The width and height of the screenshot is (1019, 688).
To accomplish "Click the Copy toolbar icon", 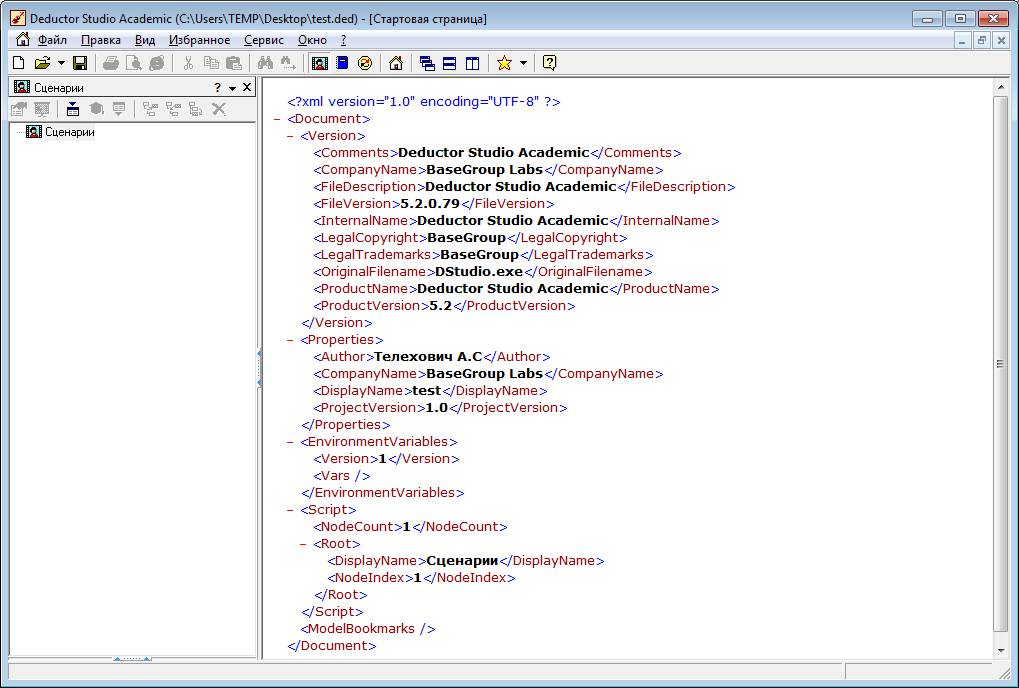I will 211,63.
